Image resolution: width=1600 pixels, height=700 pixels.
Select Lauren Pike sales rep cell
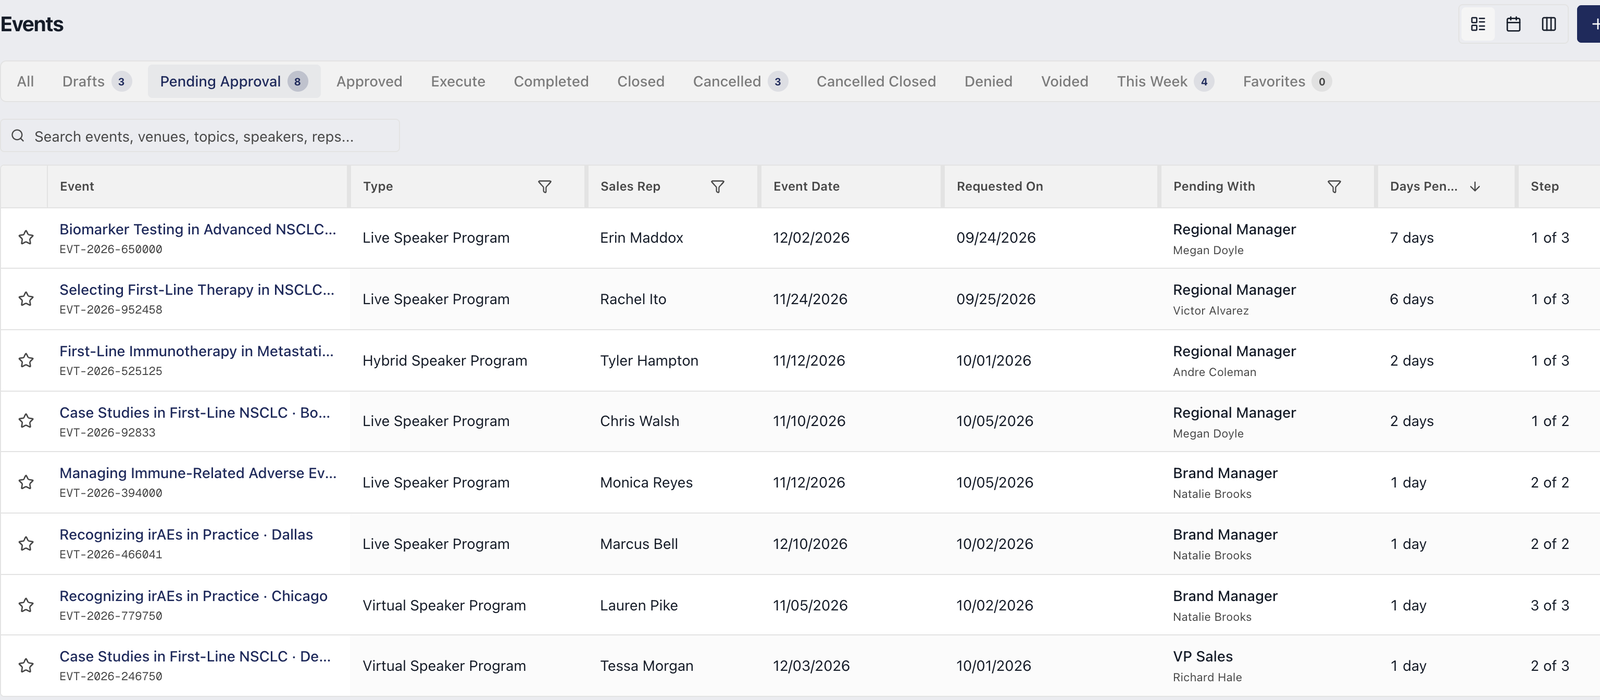point(639,605)
